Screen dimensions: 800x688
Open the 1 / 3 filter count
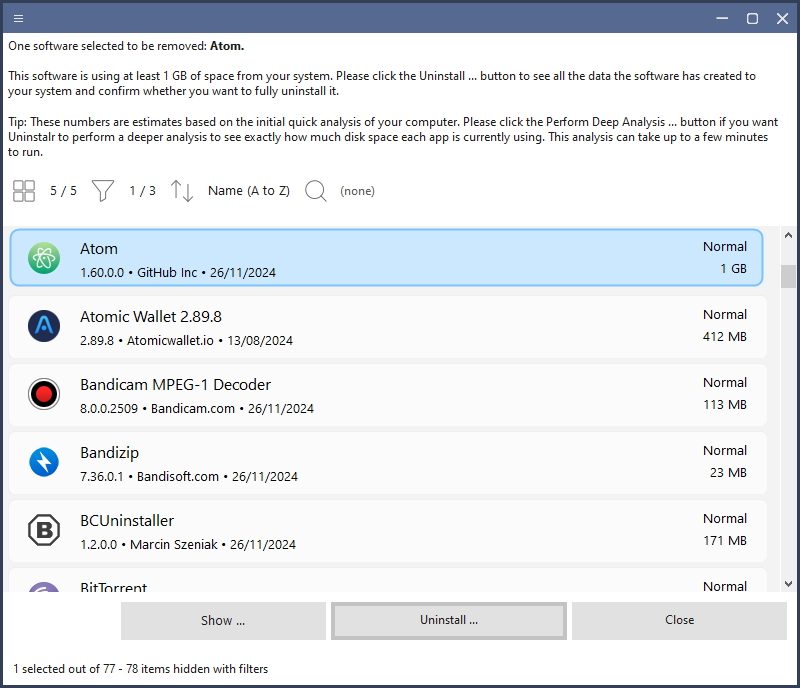142,191
